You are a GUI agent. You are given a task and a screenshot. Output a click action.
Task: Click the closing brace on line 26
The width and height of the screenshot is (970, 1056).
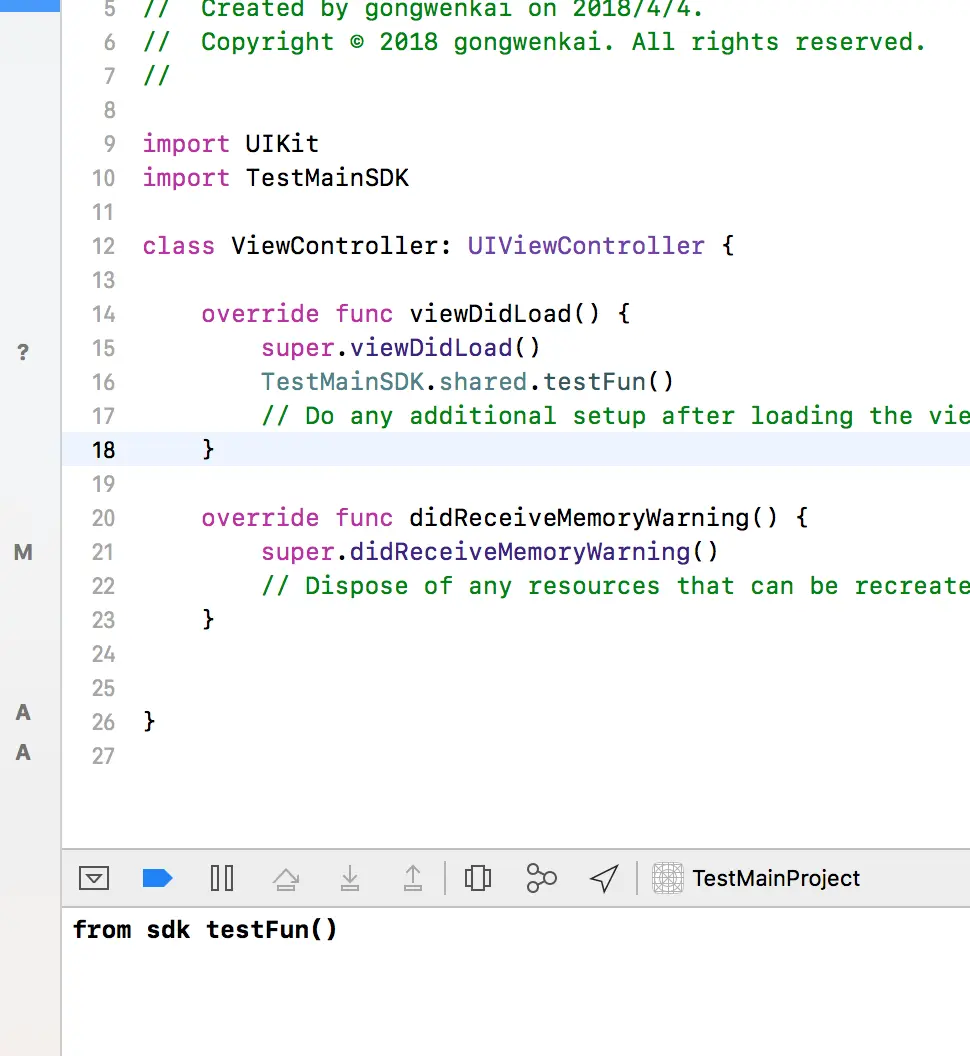pyautogui.click(x=149, y=721)
